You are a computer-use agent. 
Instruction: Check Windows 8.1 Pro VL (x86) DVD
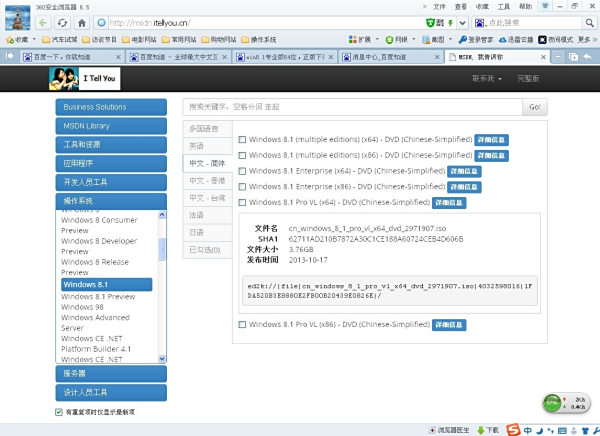(242, 324)
